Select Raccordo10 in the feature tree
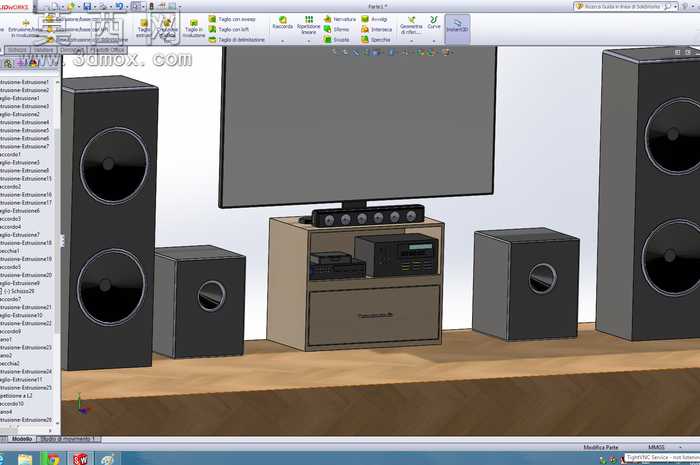 (12, 403)
